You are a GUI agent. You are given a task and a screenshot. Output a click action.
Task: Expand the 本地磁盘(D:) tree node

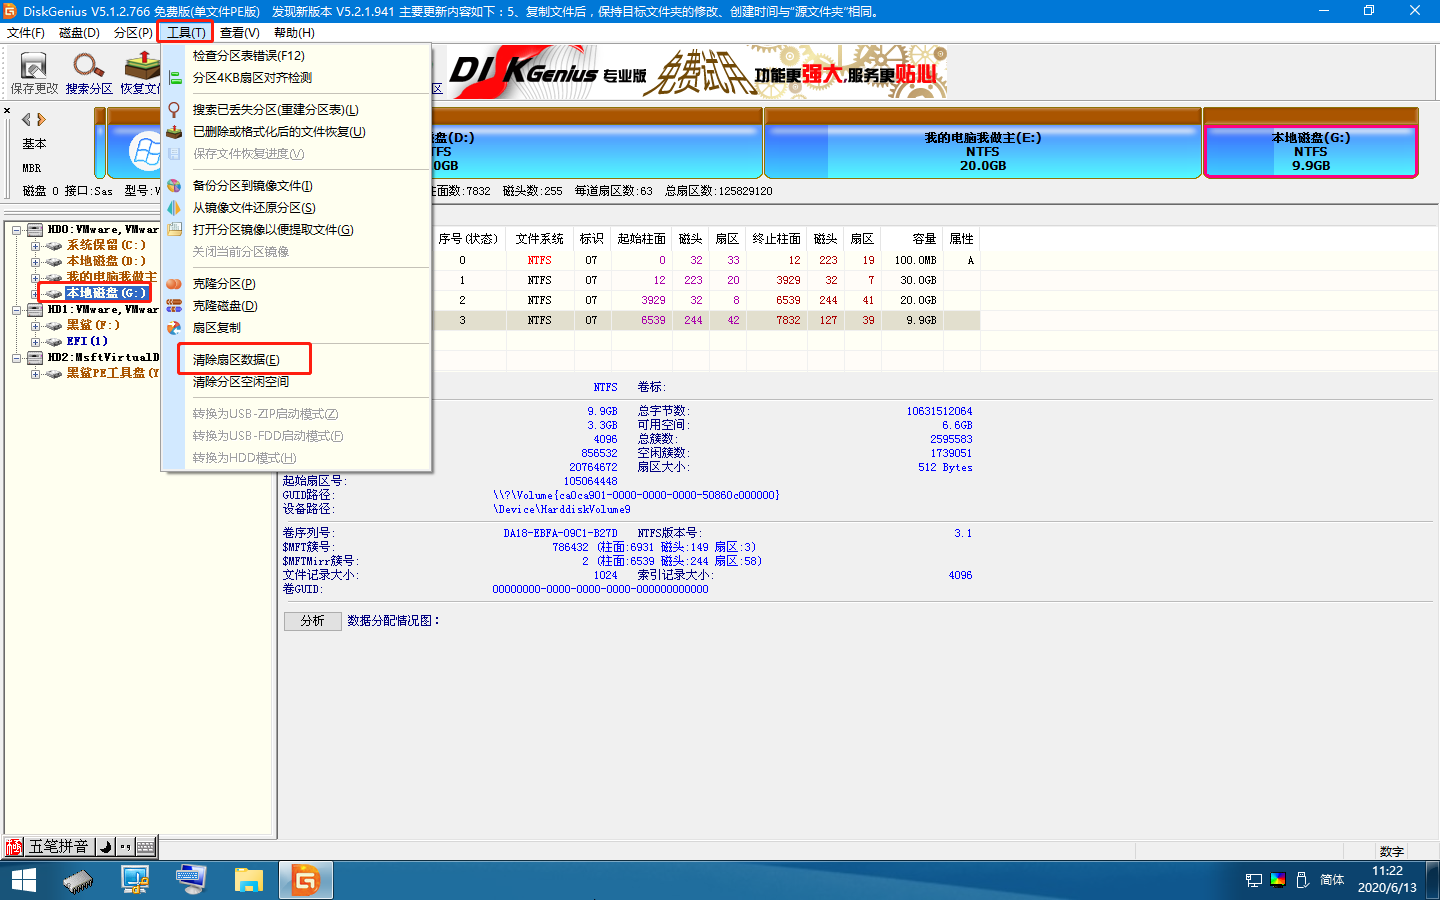35,262
